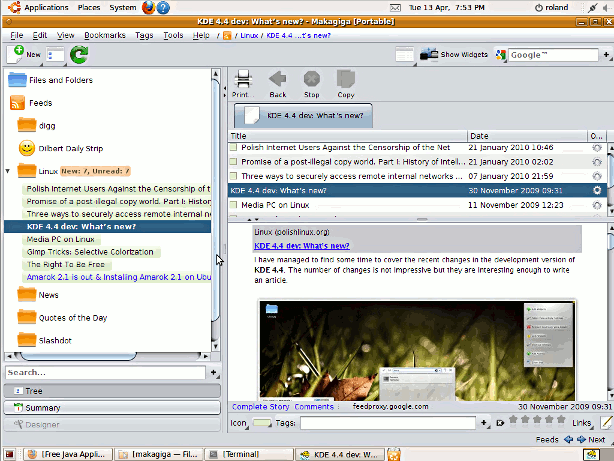Open the Help menu
614x461 pixels.
click(x=201, y=35)
